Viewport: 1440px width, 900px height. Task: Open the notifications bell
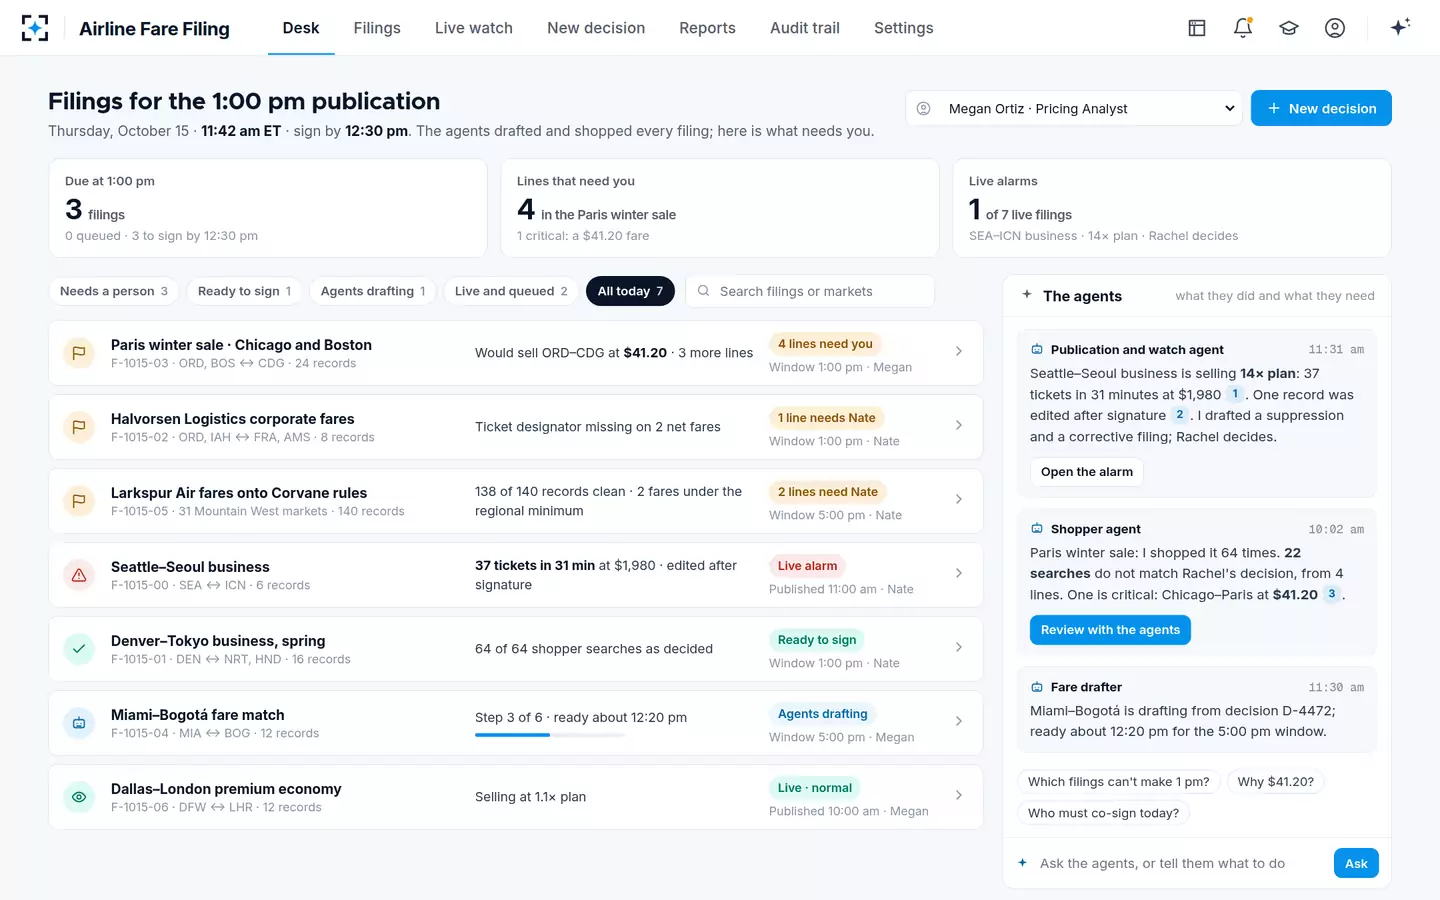click(1243, 28)
